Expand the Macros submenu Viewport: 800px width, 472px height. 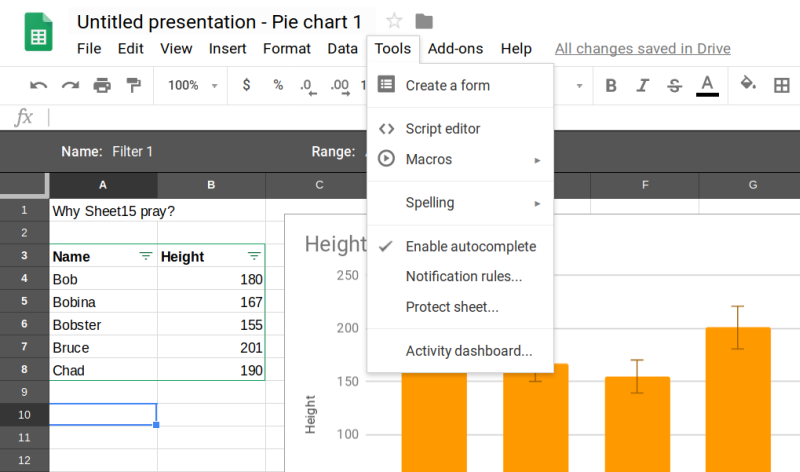(460, 159)
